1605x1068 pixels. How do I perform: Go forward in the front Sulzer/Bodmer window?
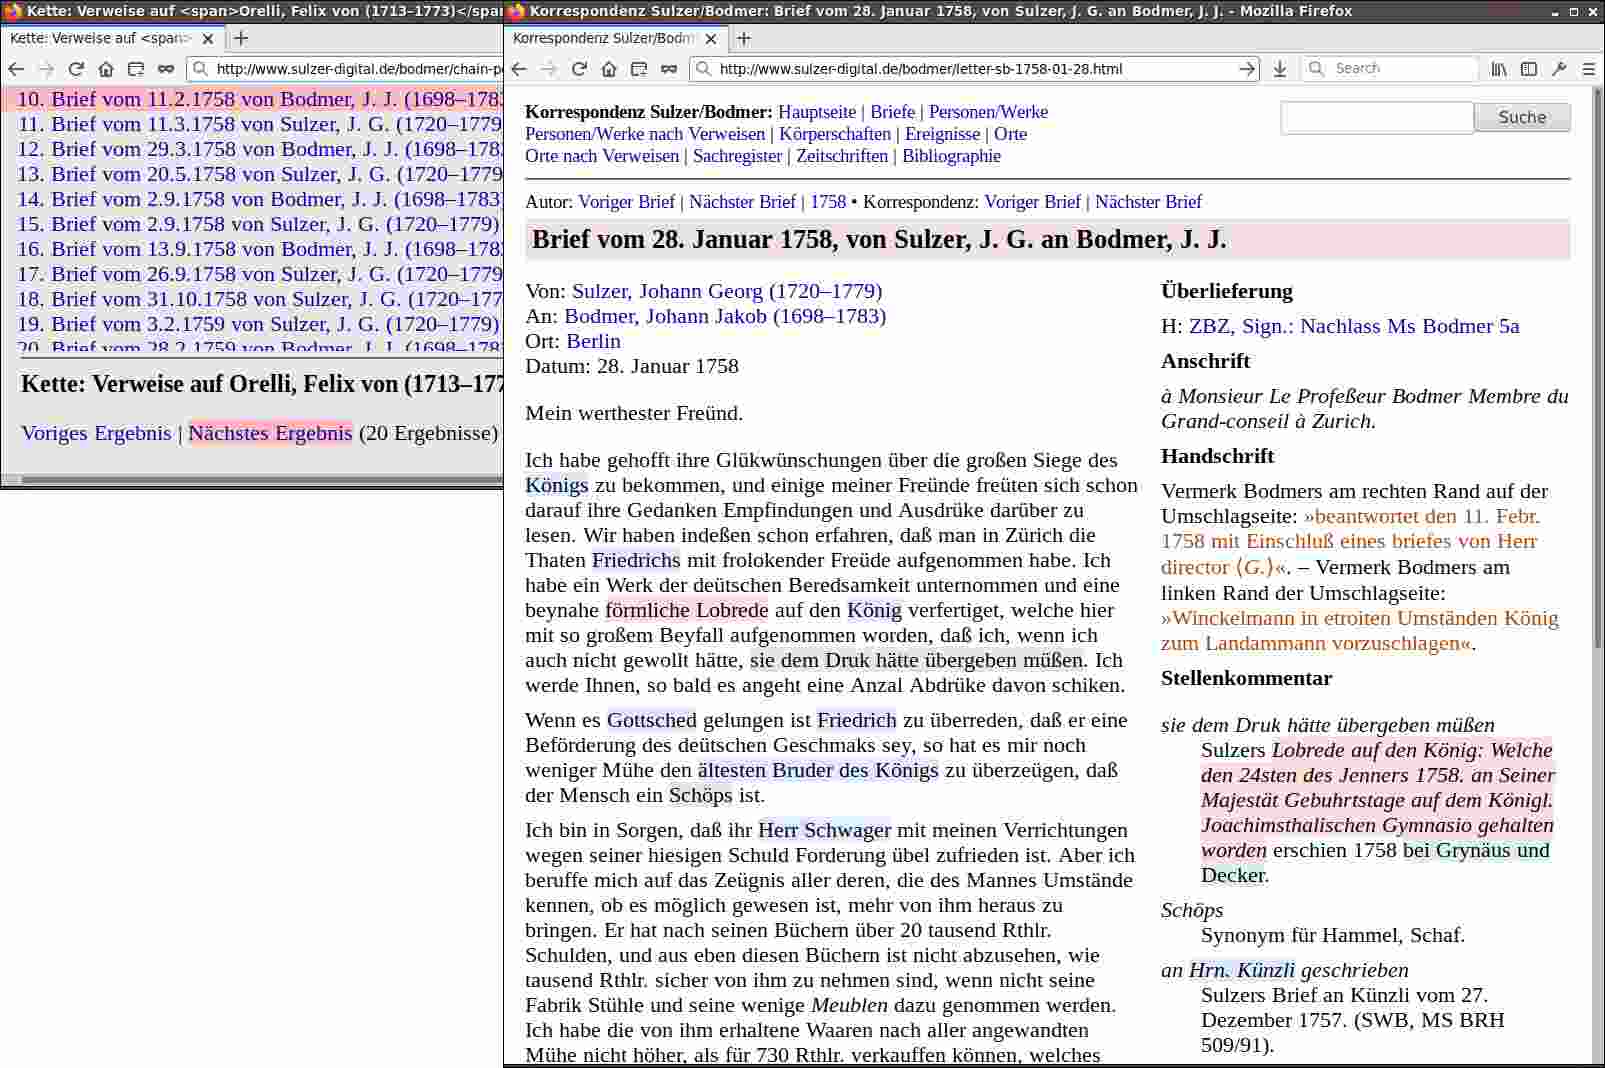(549, 69)
